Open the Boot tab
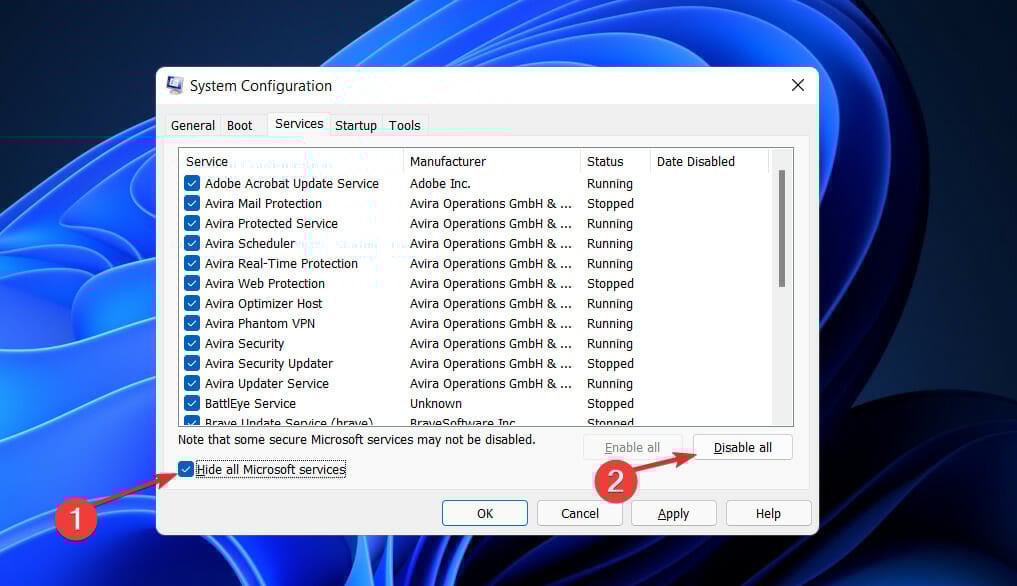The image size is (1017, 586). click(x=239, y=125)
